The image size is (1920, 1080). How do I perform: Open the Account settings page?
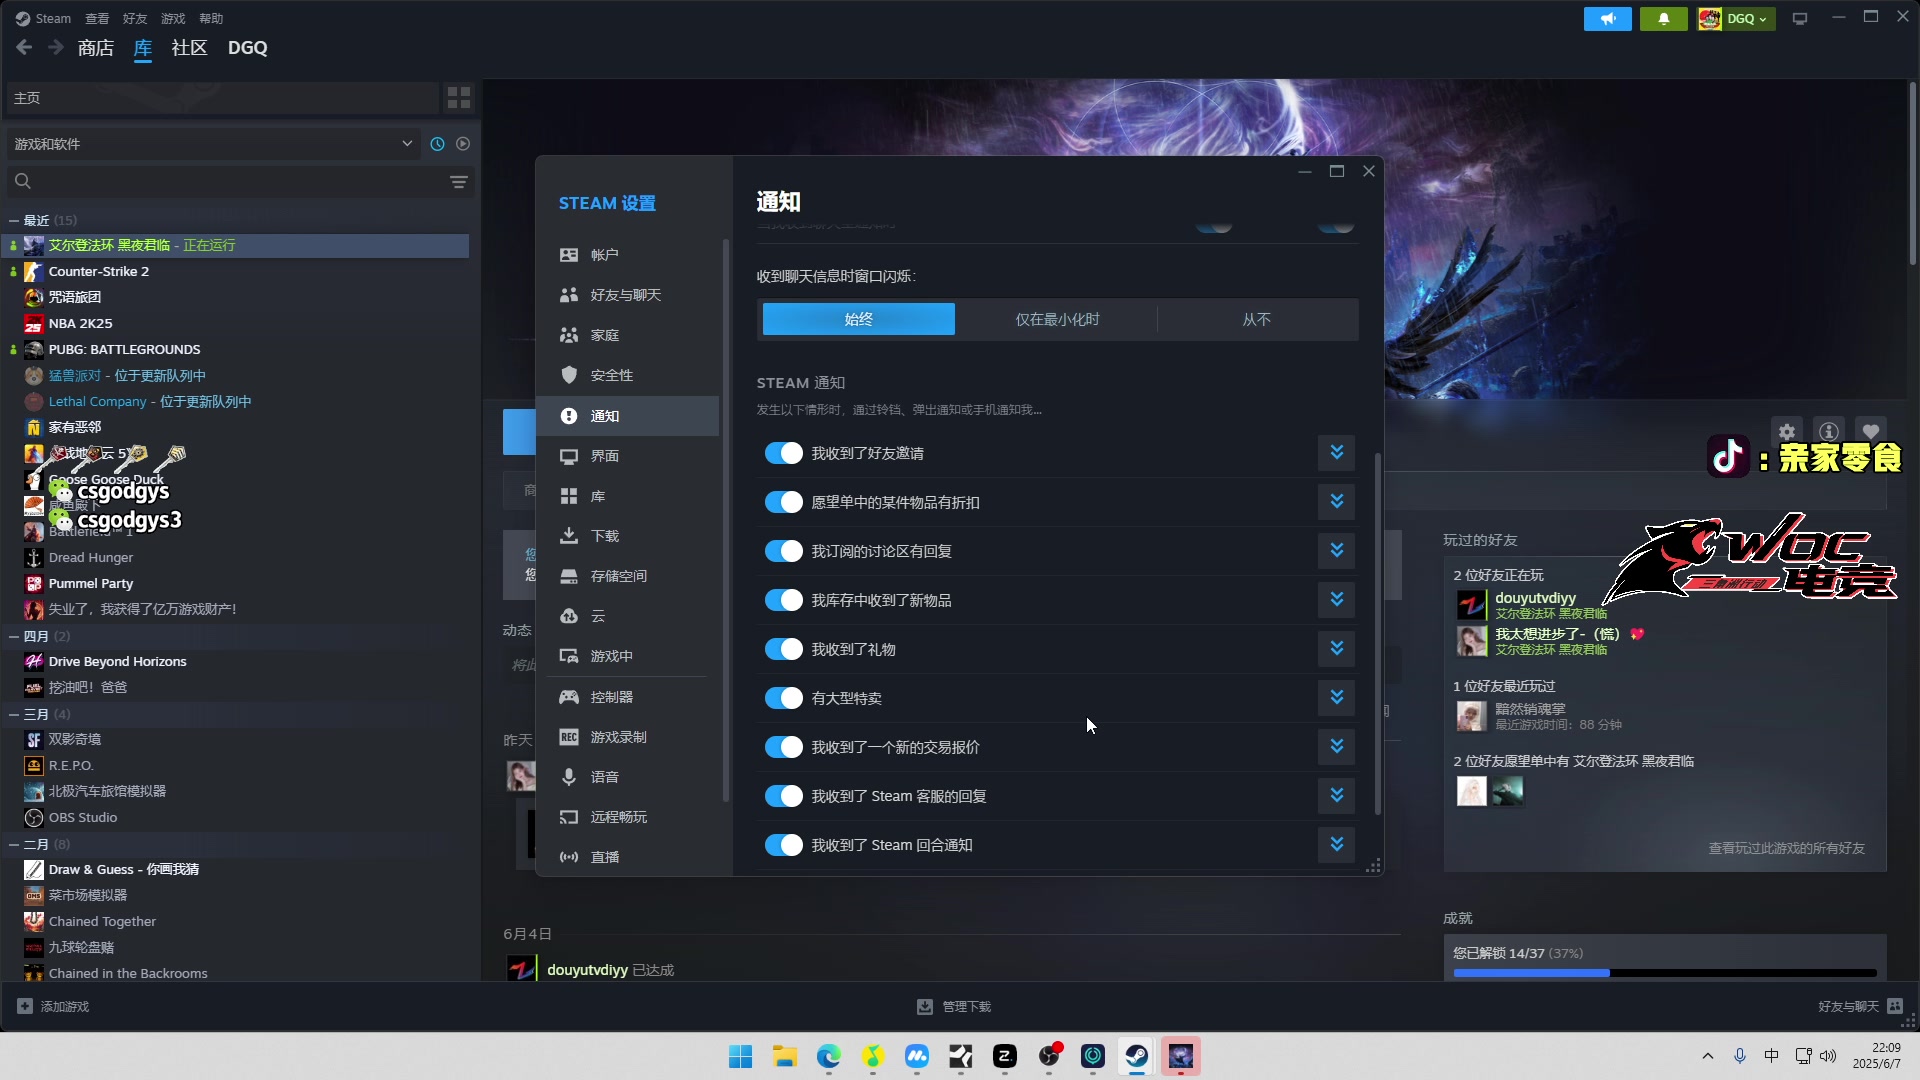point(627,255)
